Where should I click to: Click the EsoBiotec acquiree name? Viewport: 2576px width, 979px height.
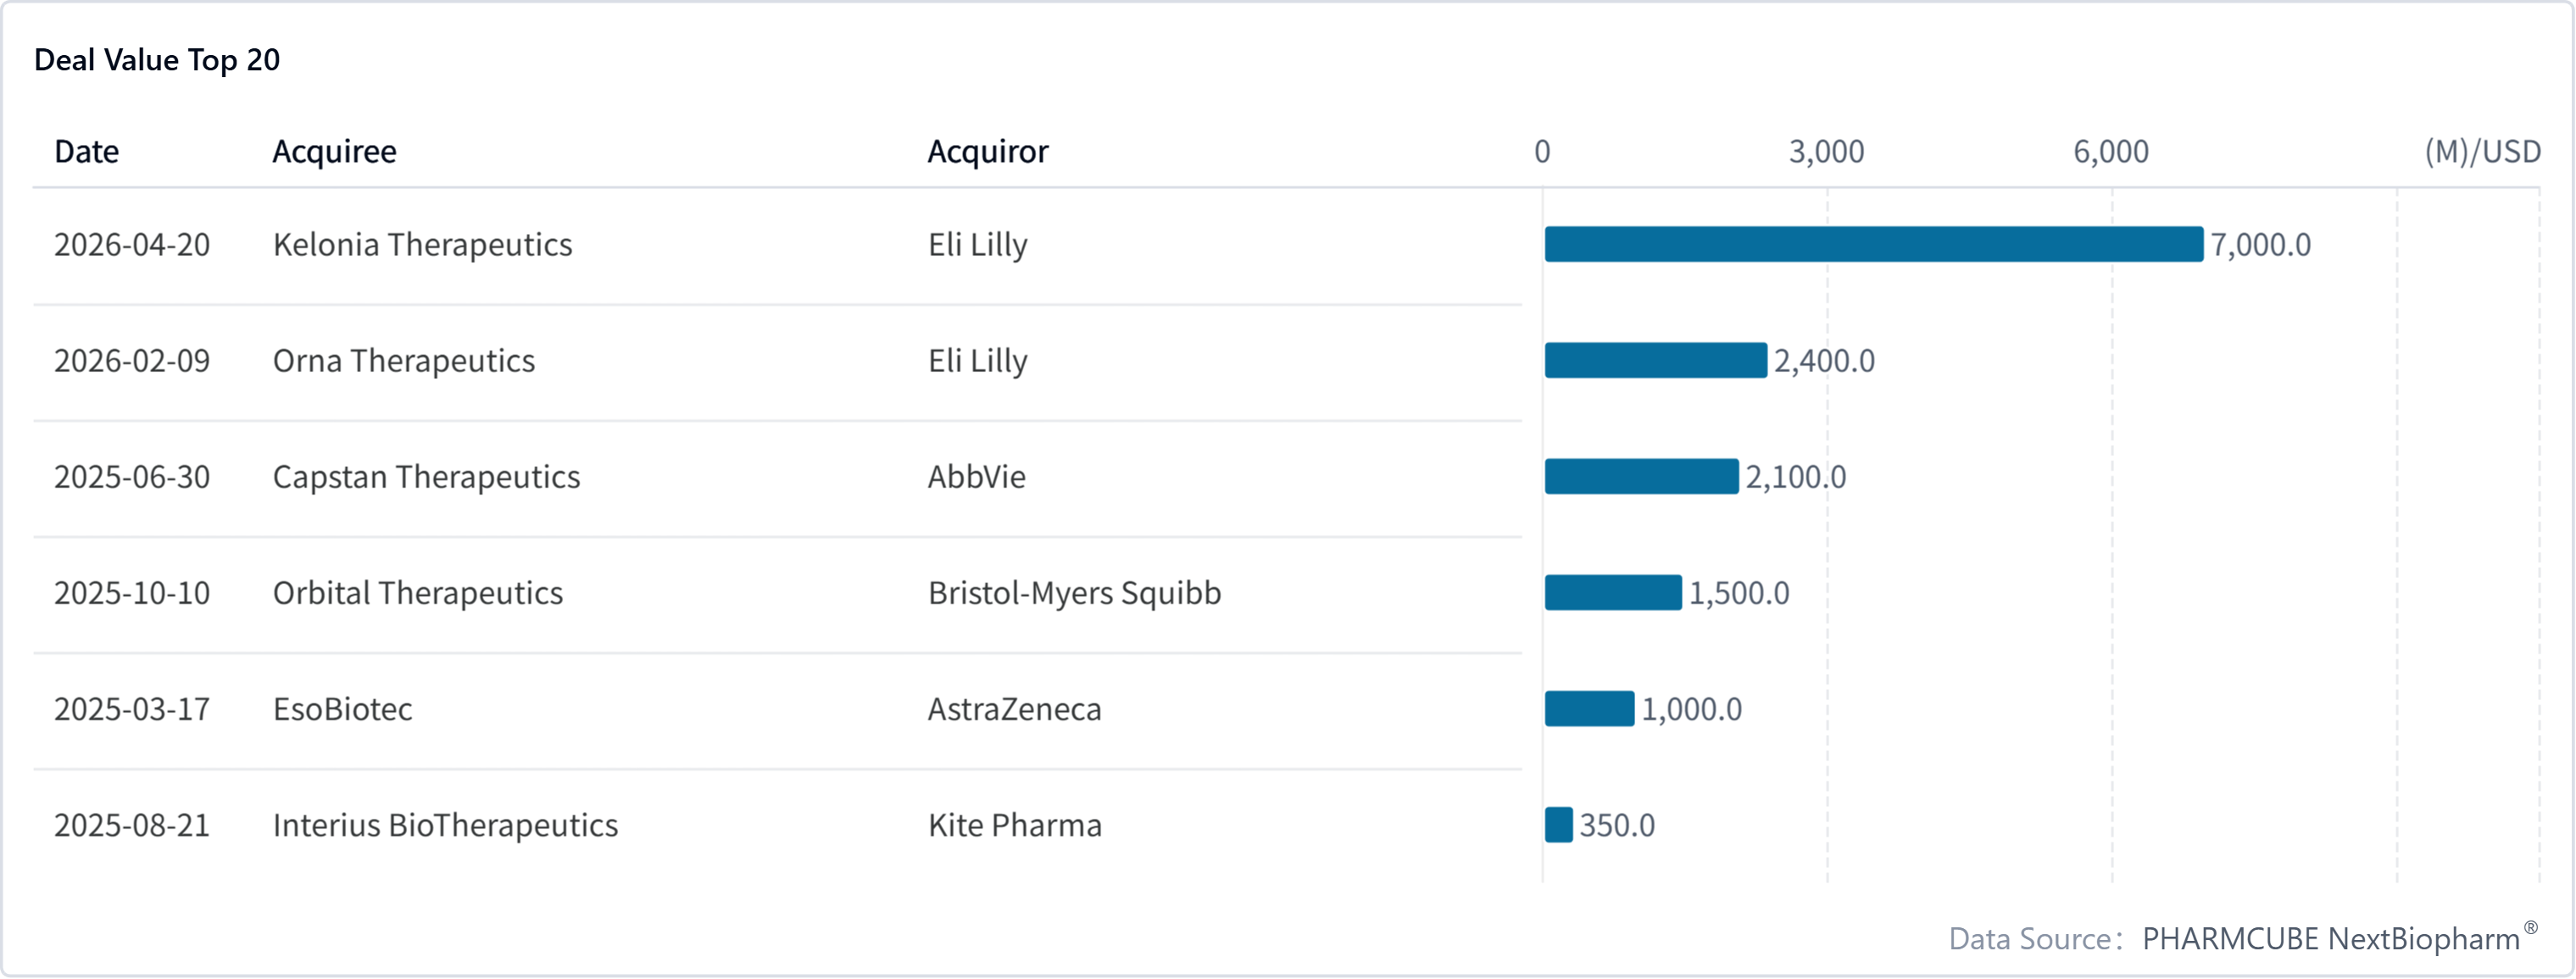point(342,709)
